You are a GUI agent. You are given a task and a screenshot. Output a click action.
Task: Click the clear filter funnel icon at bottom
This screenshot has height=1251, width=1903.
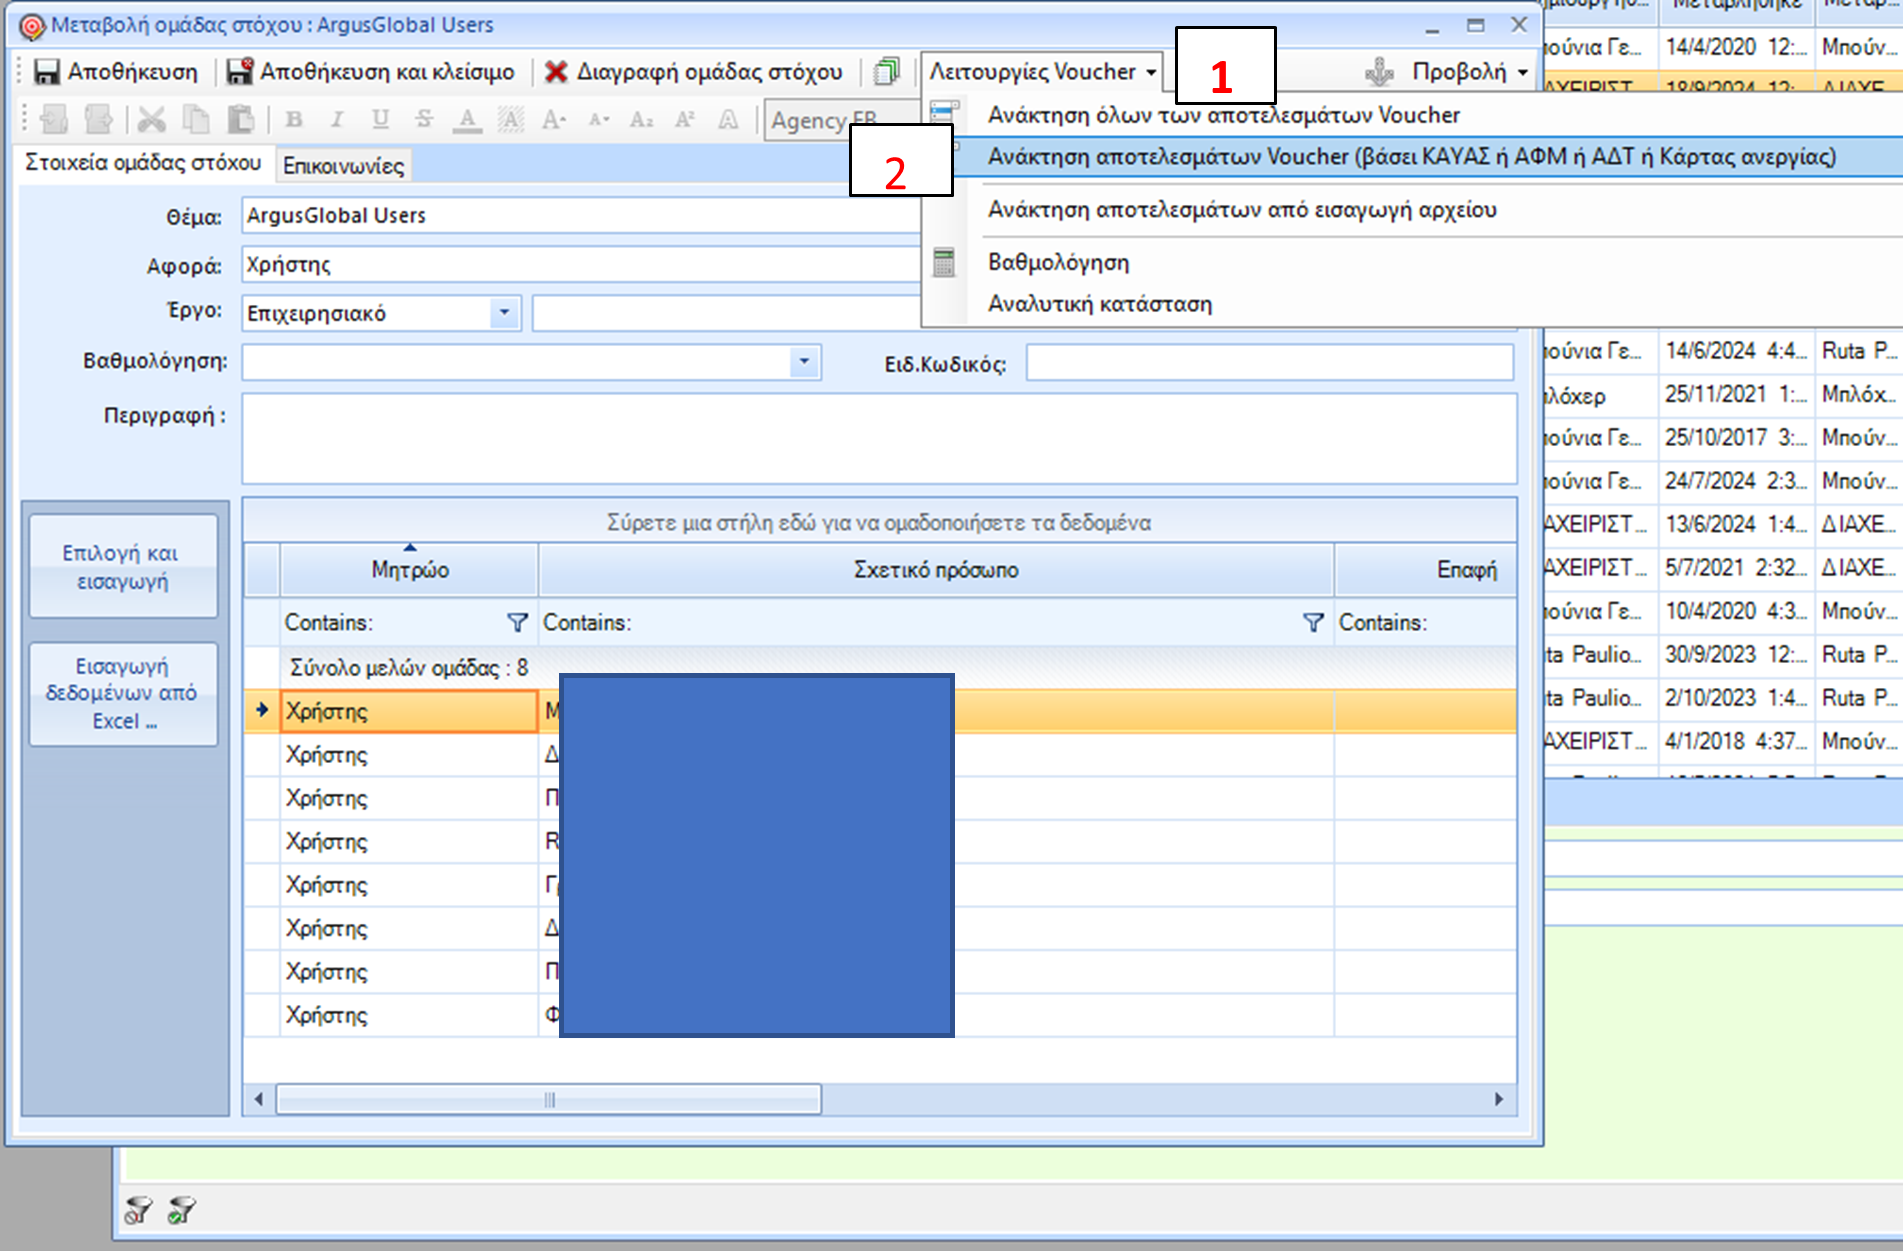coord(138,1210)
